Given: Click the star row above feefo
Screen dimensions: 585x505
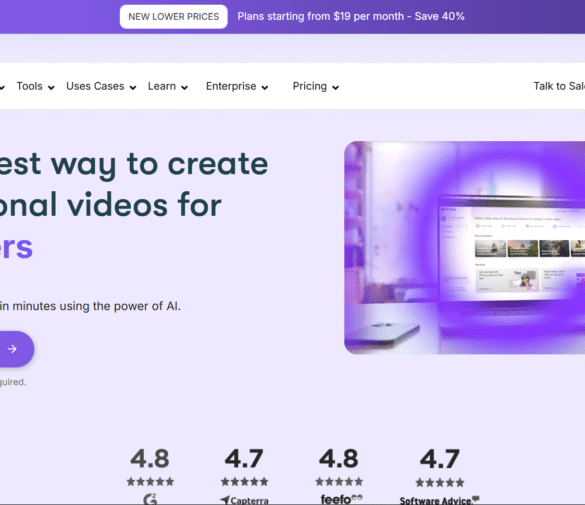Looking at the screenshot, I should 339,482.
